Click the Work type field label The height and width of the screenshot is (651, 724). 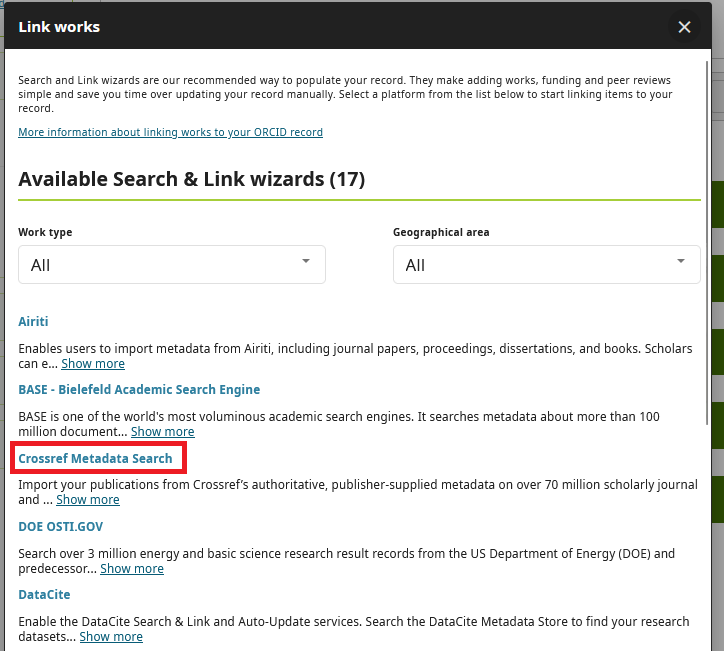click(x=45, y=232)
